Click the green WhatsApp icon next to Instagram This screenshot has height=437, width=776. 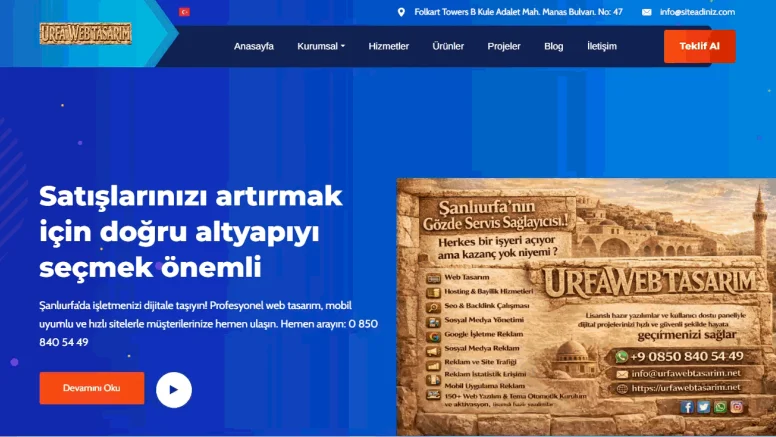click(720, 407)
